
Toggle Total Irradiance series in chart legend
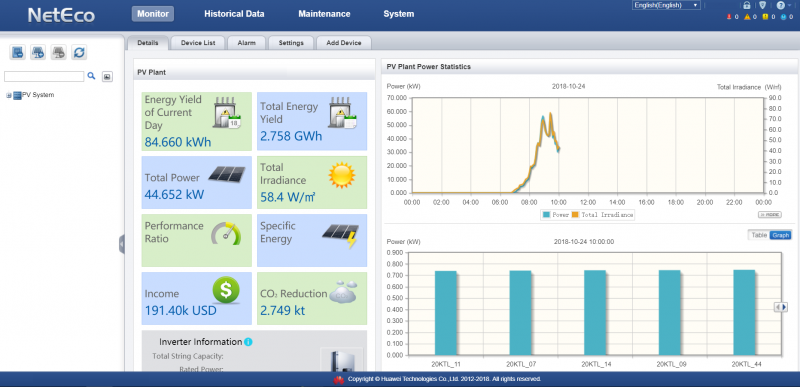(602, 215)
